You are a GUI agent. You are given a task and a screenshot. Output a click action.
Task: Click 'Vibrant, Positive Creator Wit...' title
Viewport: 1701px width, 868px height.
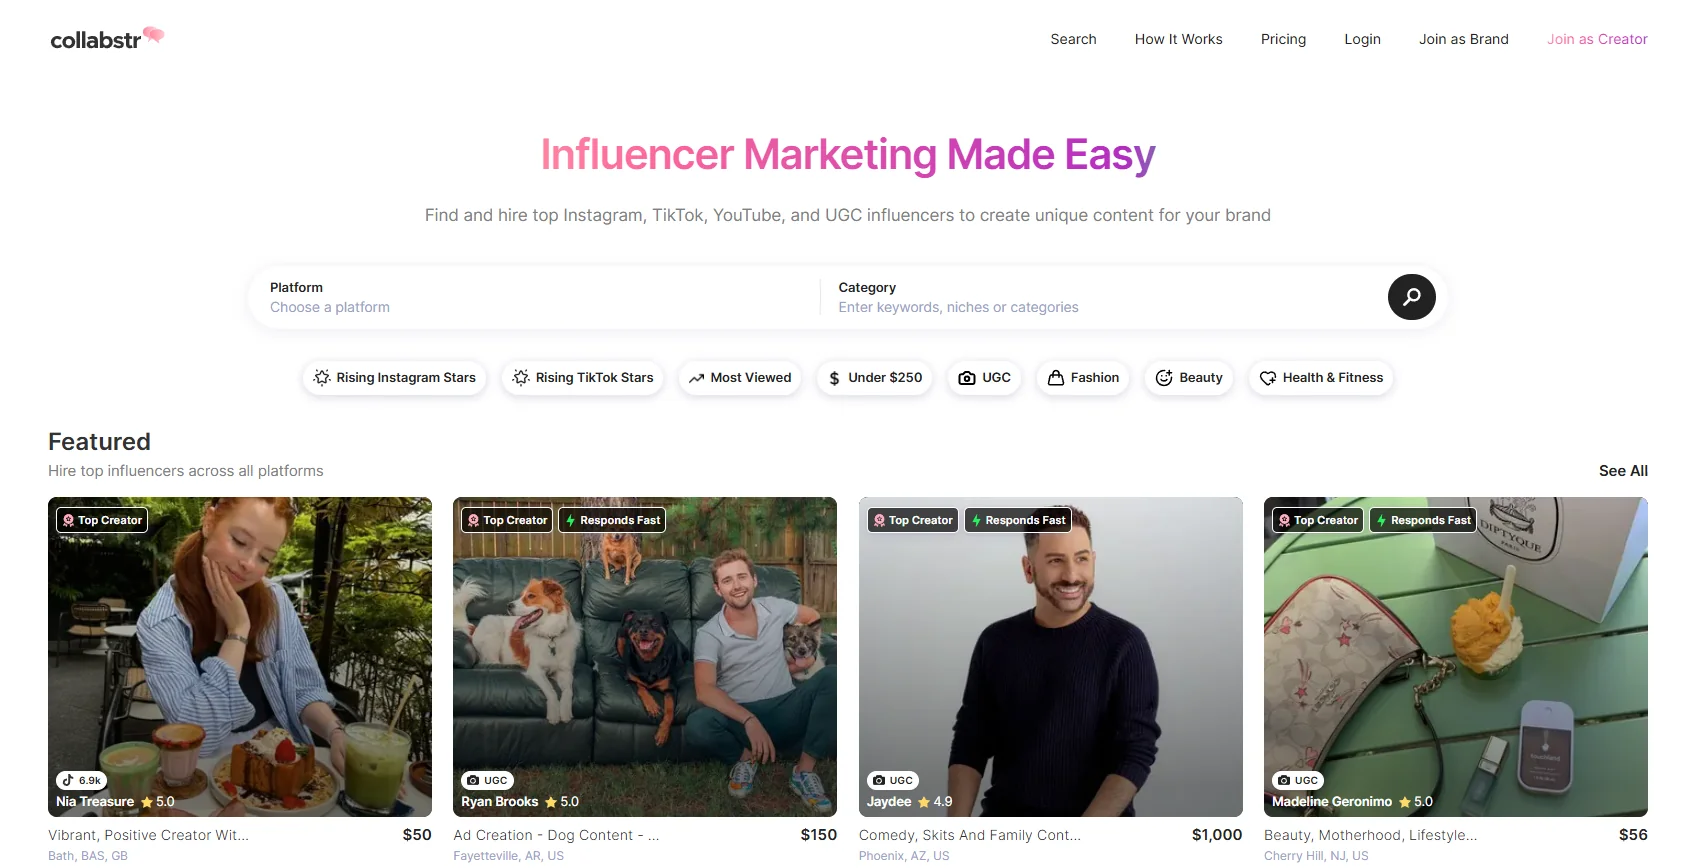click(148, 835)
